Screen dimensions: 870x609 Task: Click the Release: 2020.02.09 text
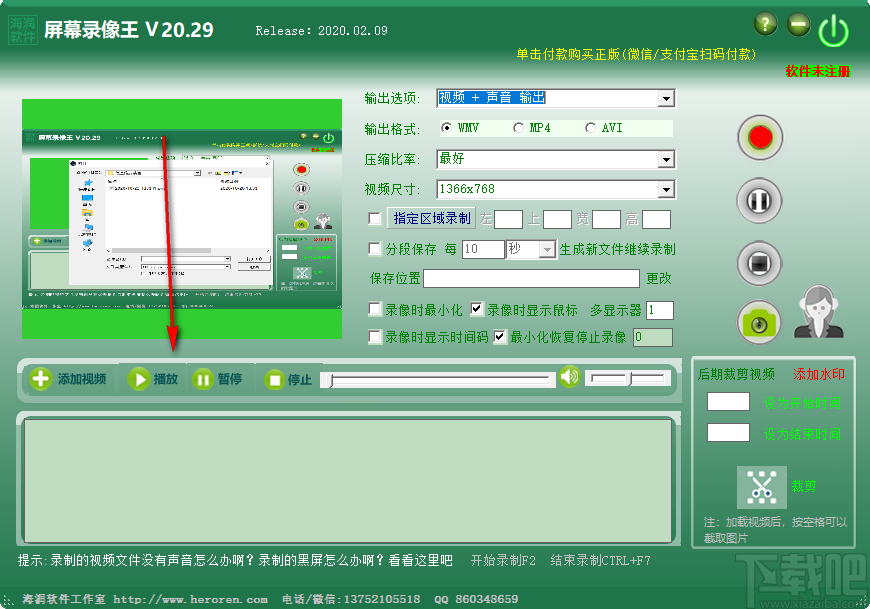[321, 31]
